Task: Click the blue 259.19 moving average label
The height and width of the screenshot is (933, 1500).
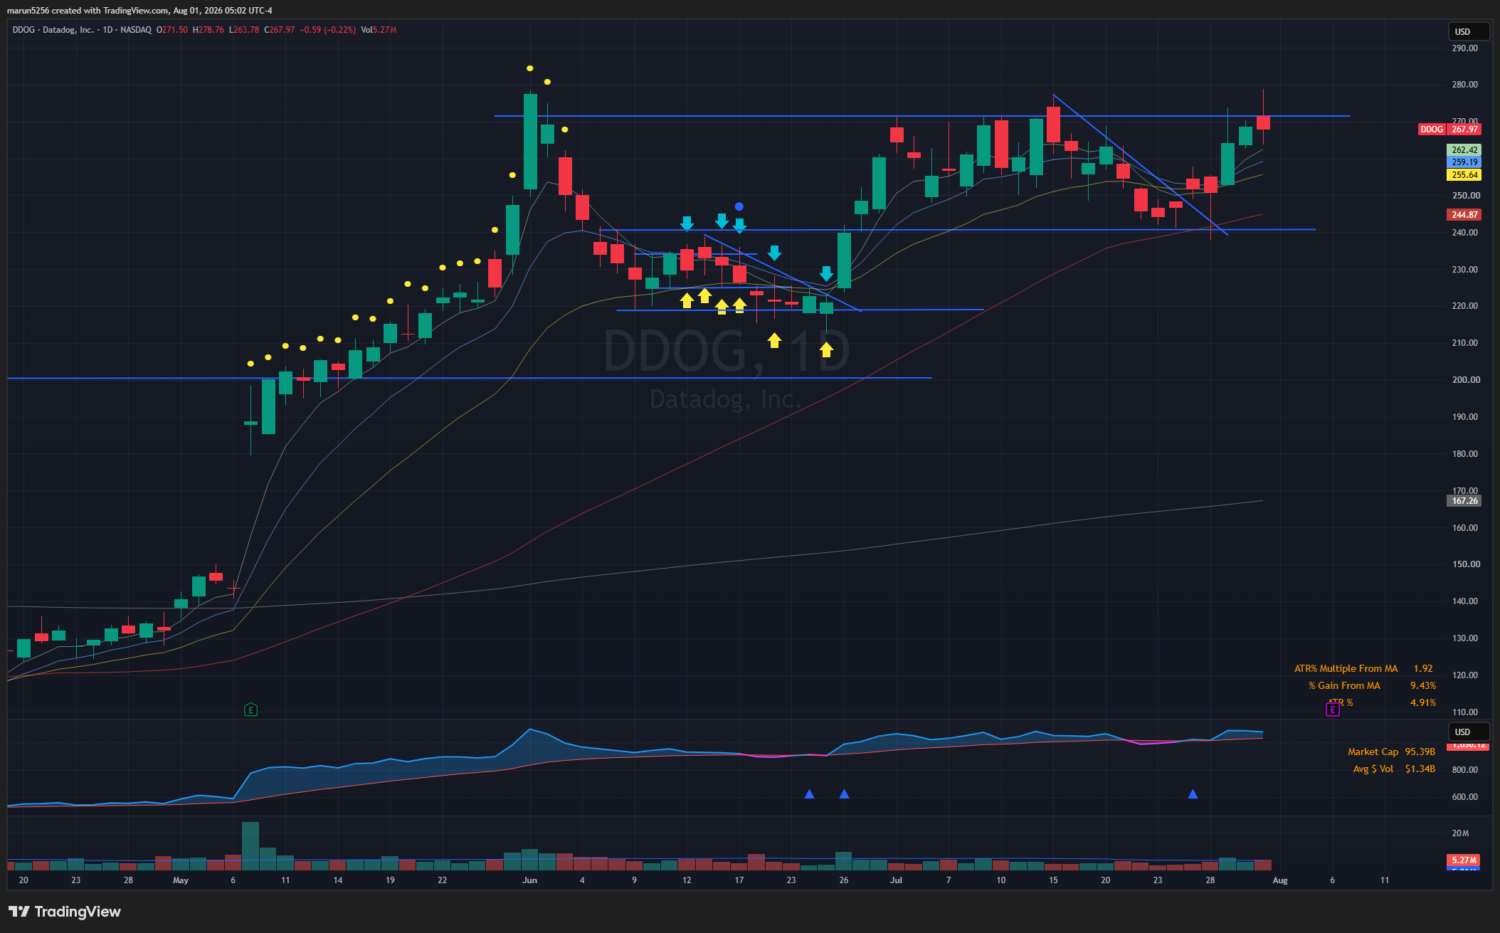Action: pyautogui.click(x=1464, y=162)
